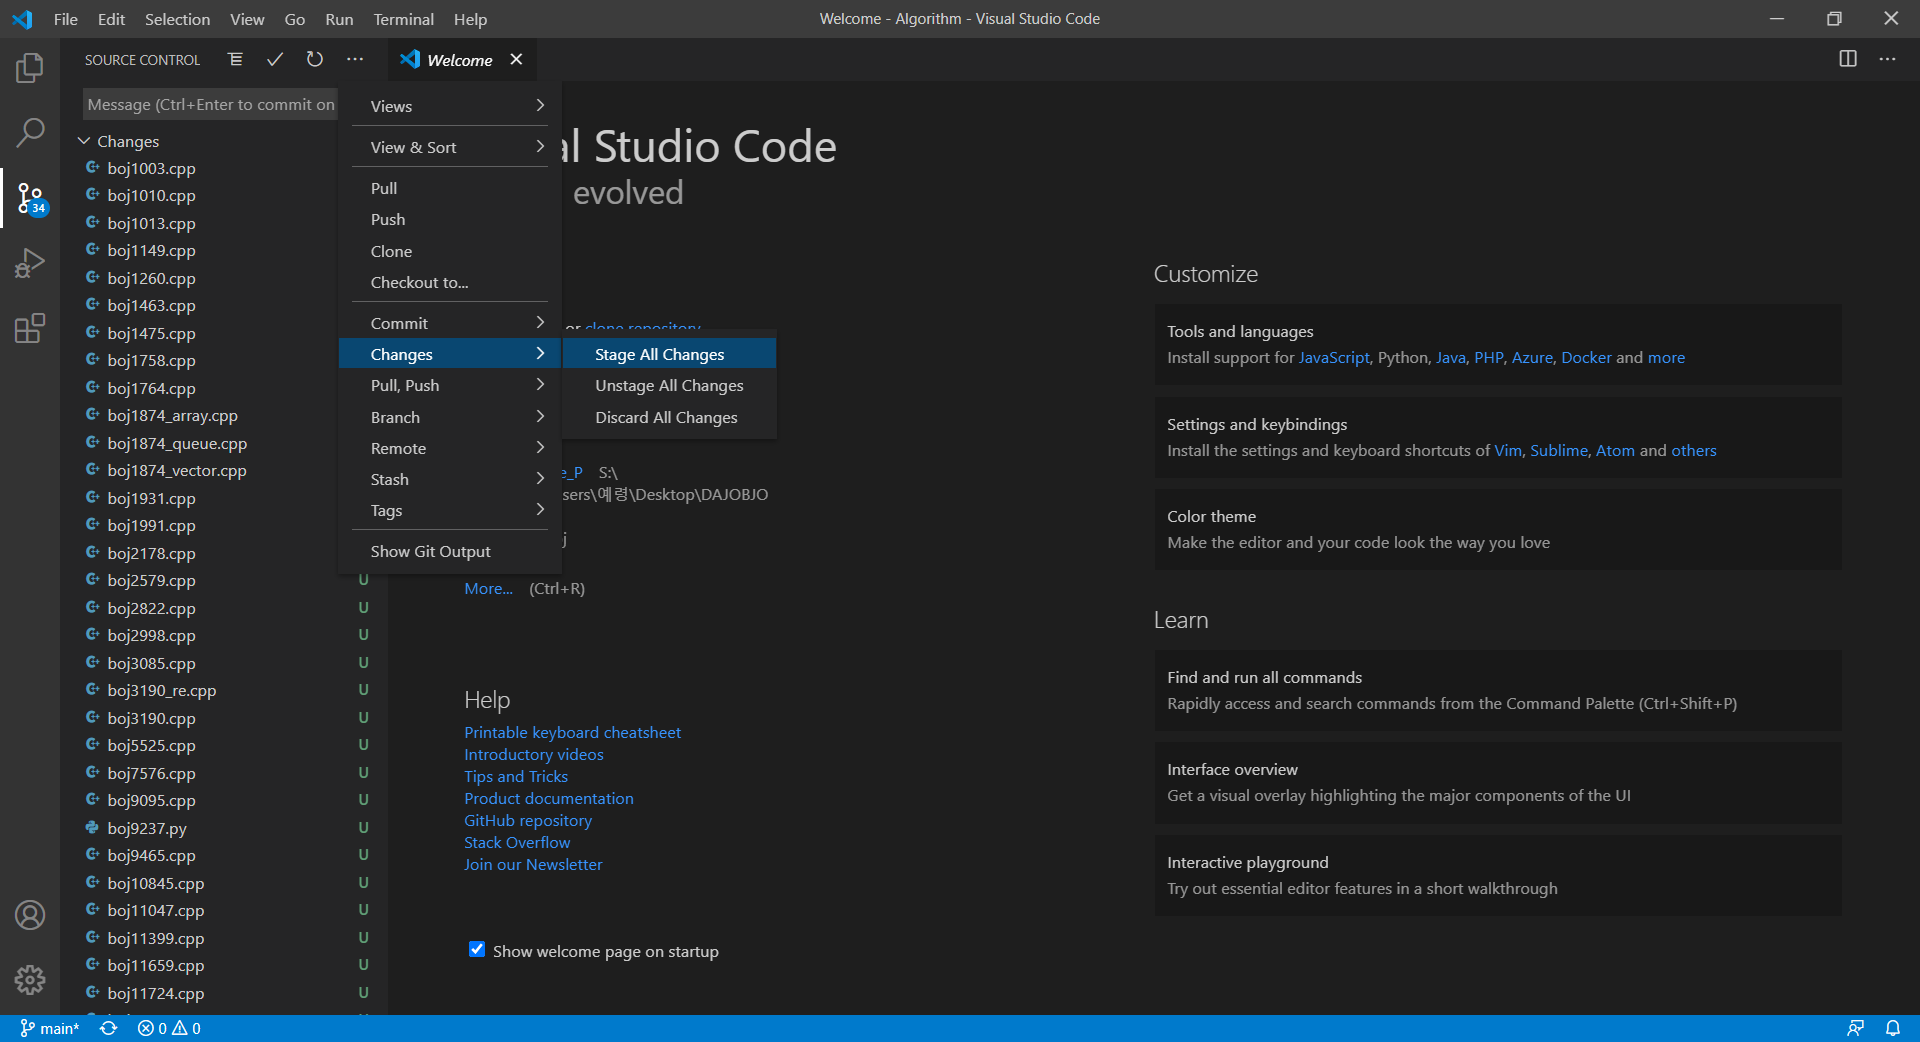Click the VS Code logo in title bar
The image size is (1920, 1042).
(22, 19)
